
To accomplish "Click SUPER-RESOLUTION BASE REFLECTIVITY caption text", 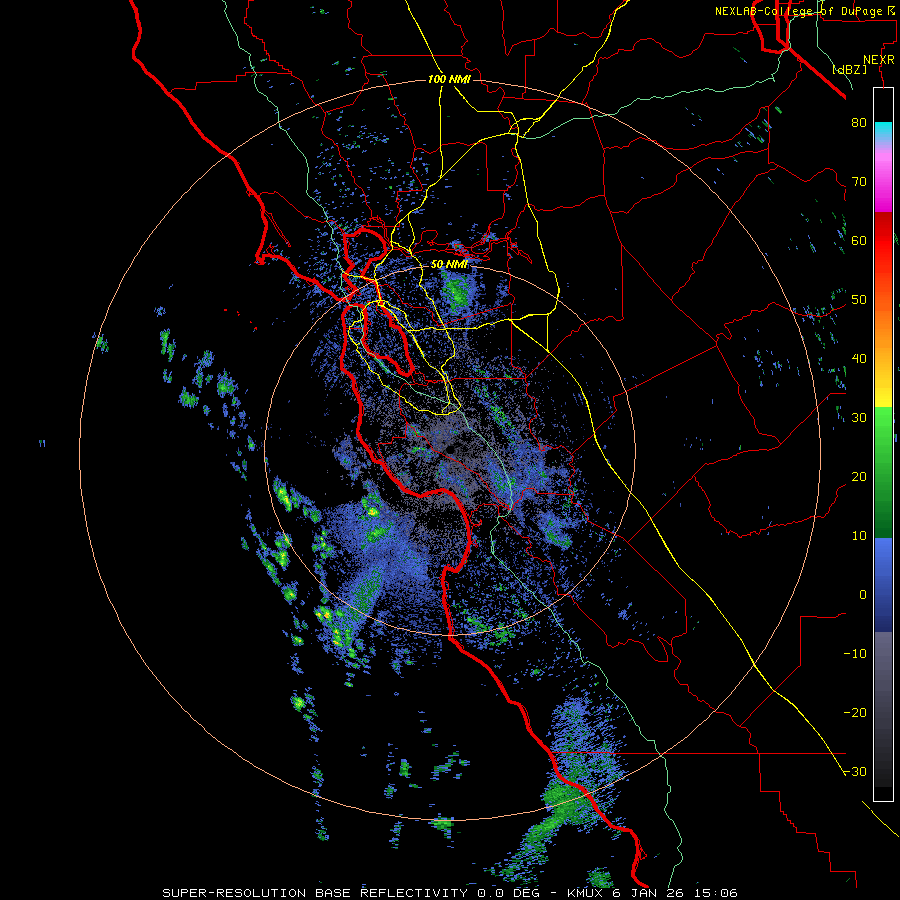I will 315,893.
